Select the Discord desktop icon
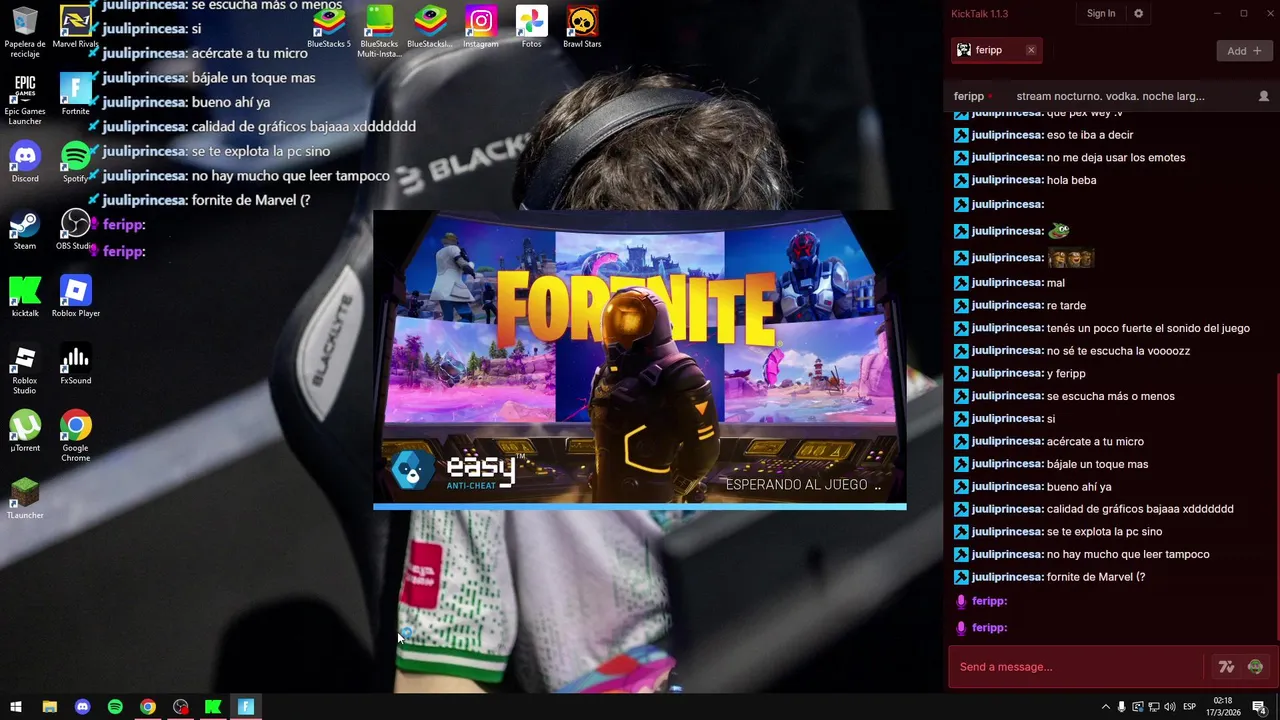This screenshot has width=1280, height=720. pos(25,162)
